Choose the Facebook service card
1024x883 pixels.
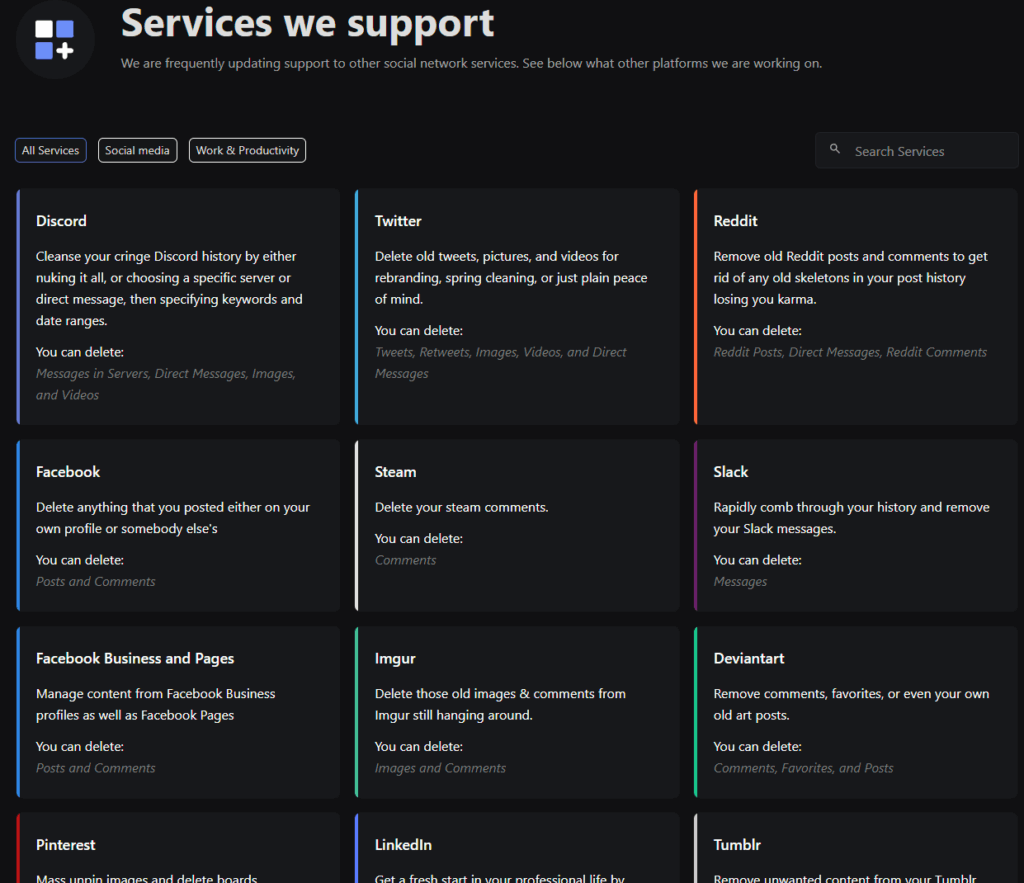(178, 525)
